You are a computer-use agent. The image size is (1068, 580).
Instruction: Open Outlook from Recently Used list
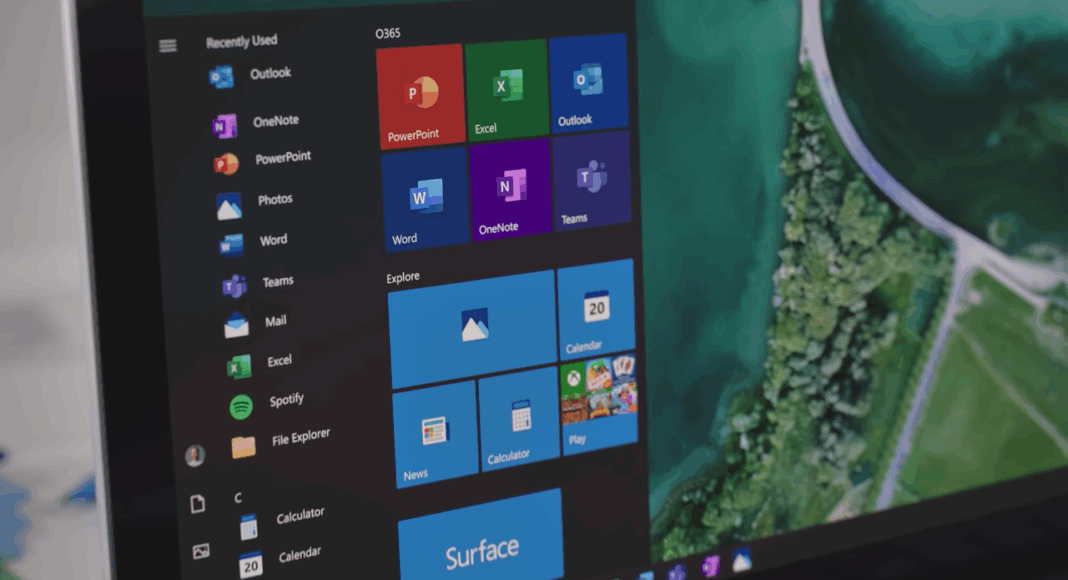pos(251,76)
